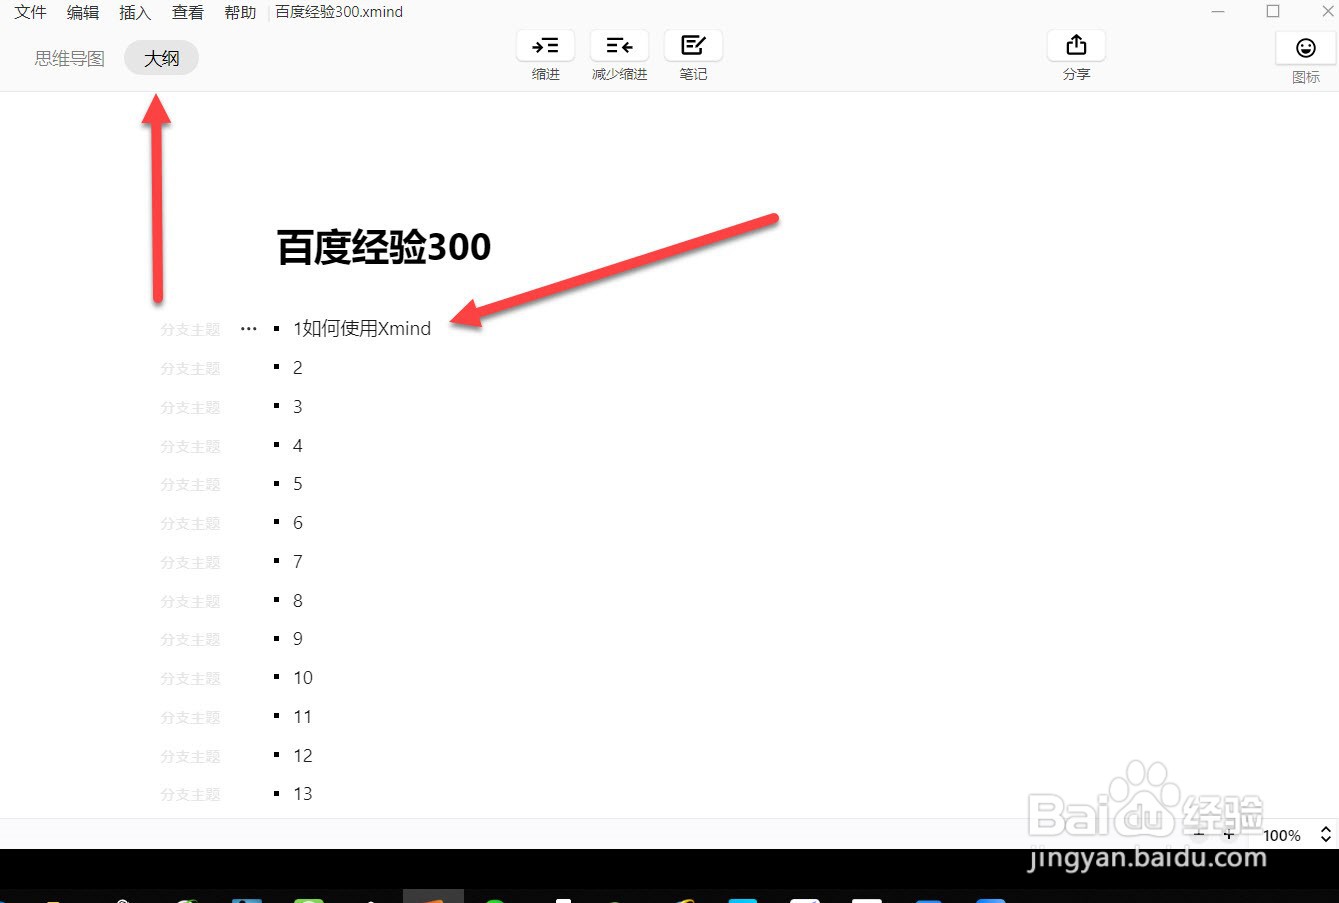Pin the Xmind icon on the taskbar

coord(434,895)
